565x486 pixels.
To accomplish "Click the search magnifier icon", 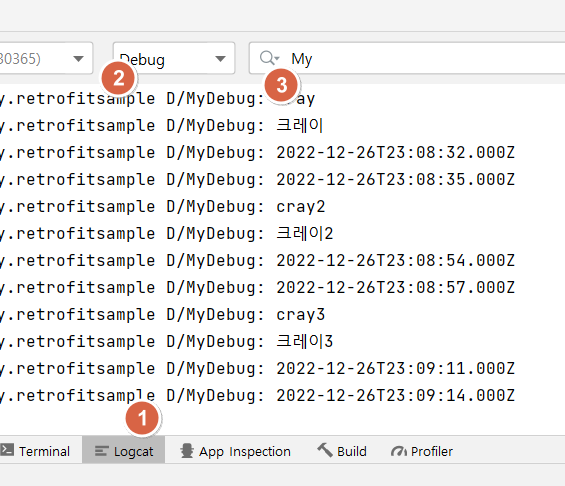I will click(269, 58).
